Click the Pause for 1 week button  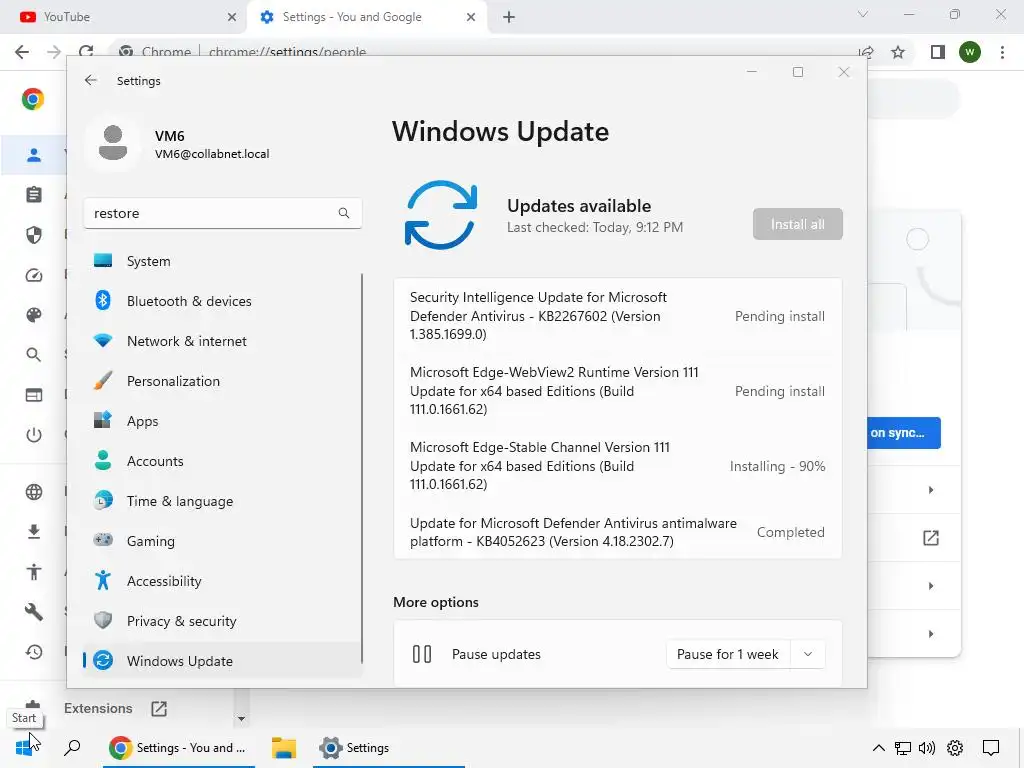728,654
